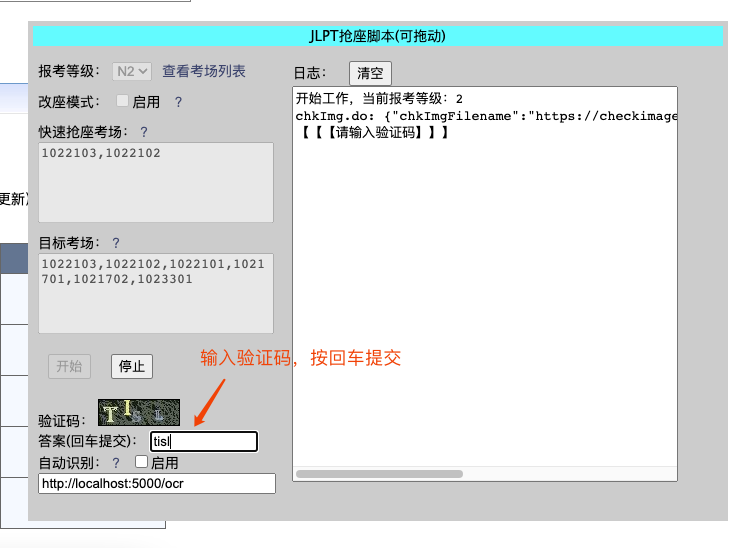Click the help question mark beside 目标考场
The image size is (746, 548).
(116, 243)
